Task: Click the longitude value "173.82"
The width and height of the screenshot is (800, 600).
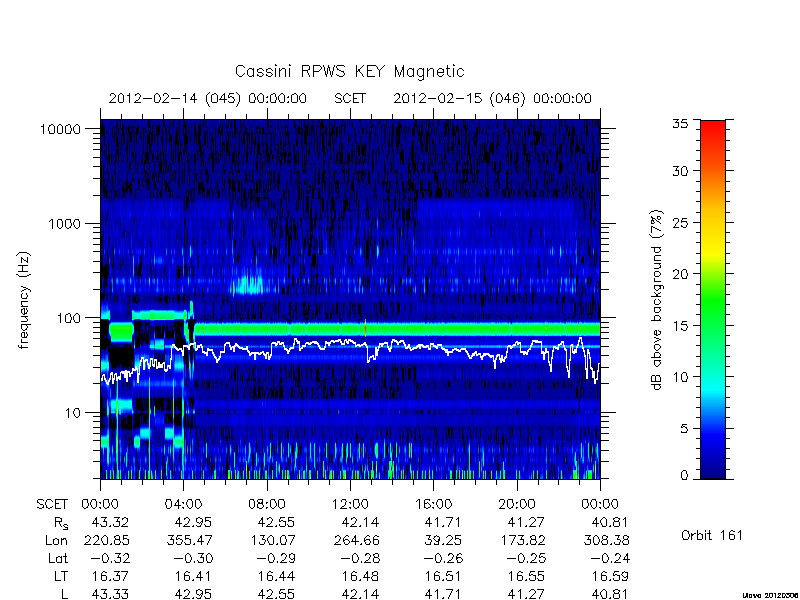Action: pos(522,540)
